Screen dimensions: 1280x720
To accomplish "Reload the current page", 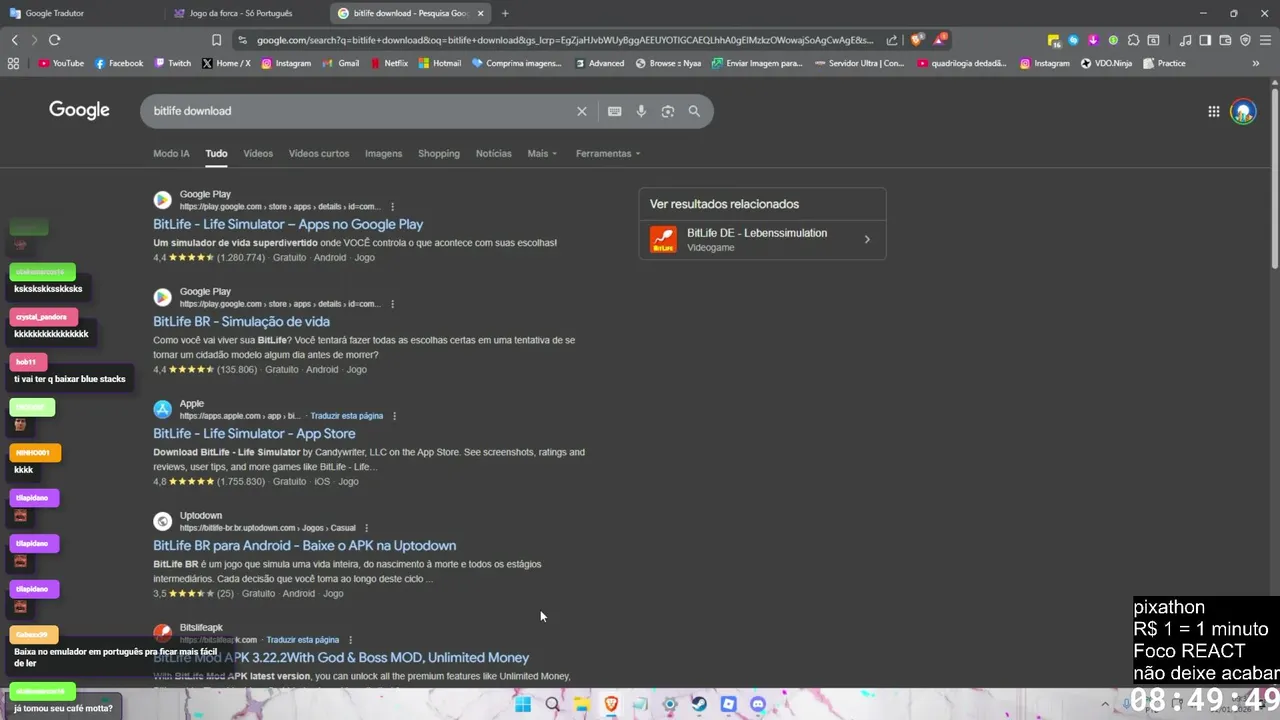I will point(54,40).
